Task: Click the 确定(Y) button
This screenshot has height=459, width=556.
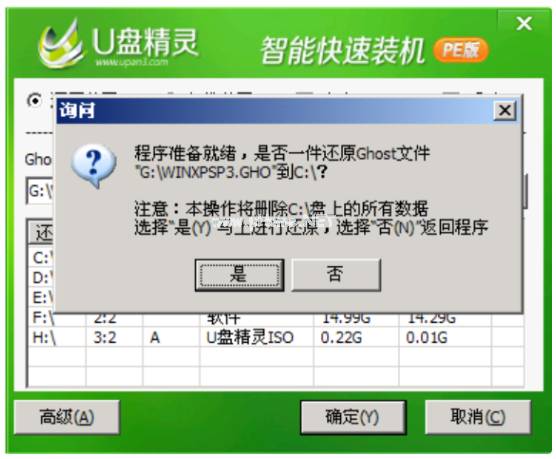Action: point(353,417)
